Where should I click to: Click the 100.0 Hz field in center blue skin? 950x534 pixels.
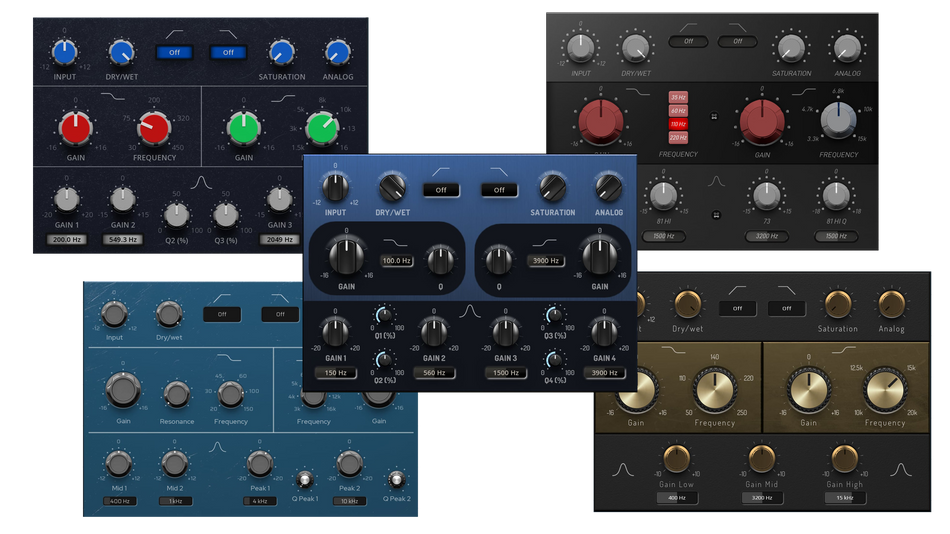coord(397,261)
